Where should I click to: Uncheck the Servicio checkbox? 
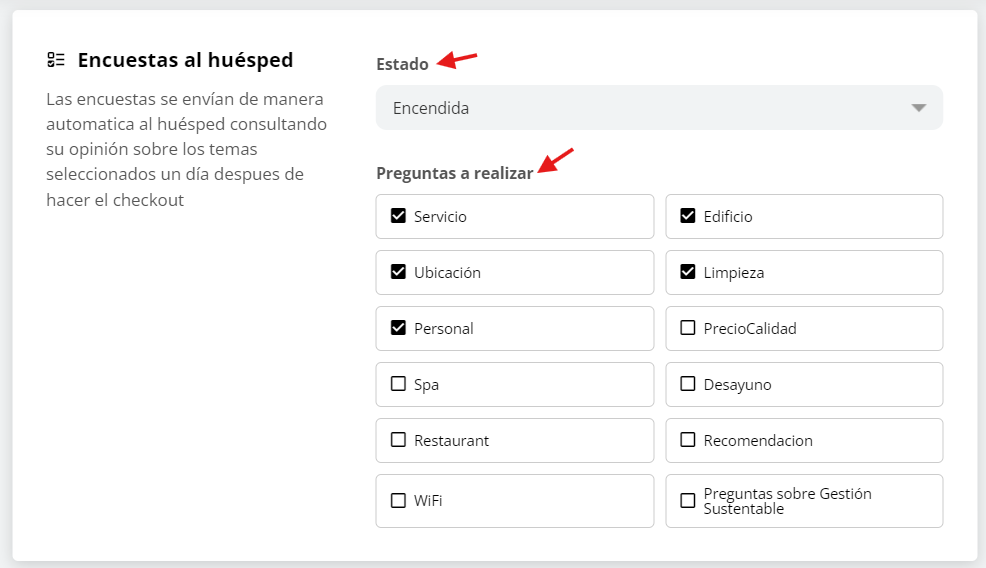(398, 216)
